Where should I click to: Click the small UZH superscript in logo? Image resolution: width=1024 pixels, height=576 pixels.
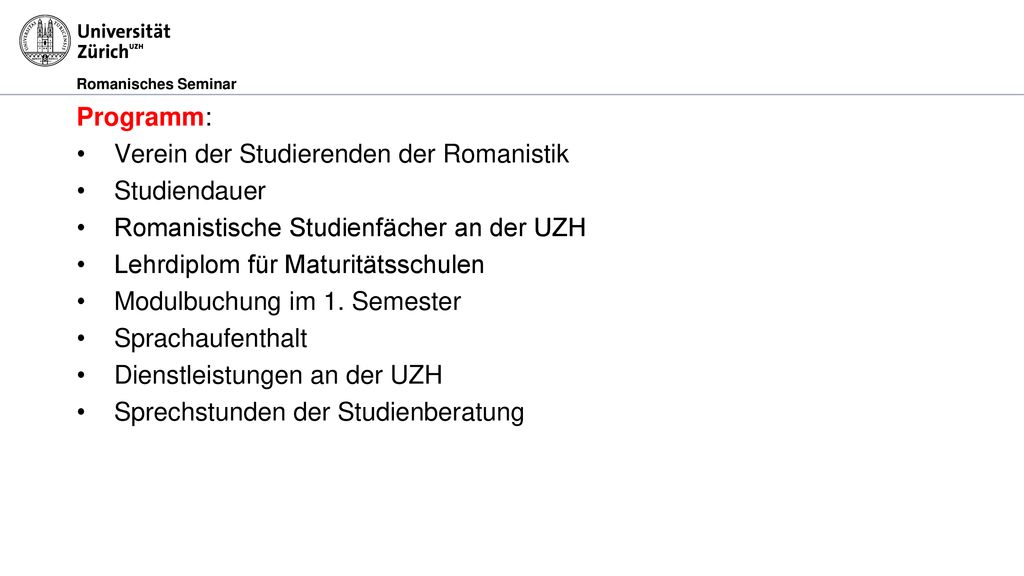point(136,46)
